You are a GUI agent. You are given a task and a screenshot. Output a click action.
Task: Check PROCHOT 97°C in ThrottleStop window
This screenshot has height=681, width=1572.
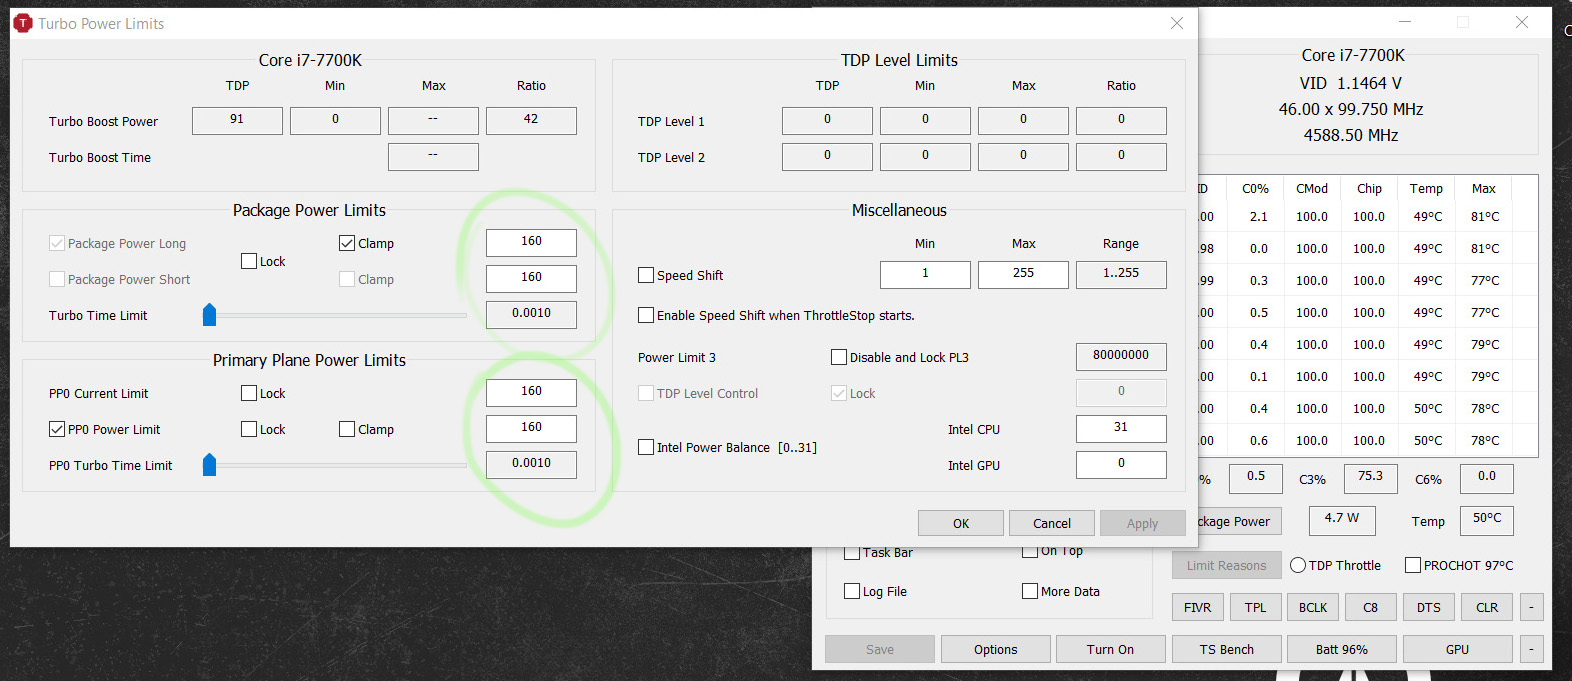pyautogui.click(x=1413, y=565)
